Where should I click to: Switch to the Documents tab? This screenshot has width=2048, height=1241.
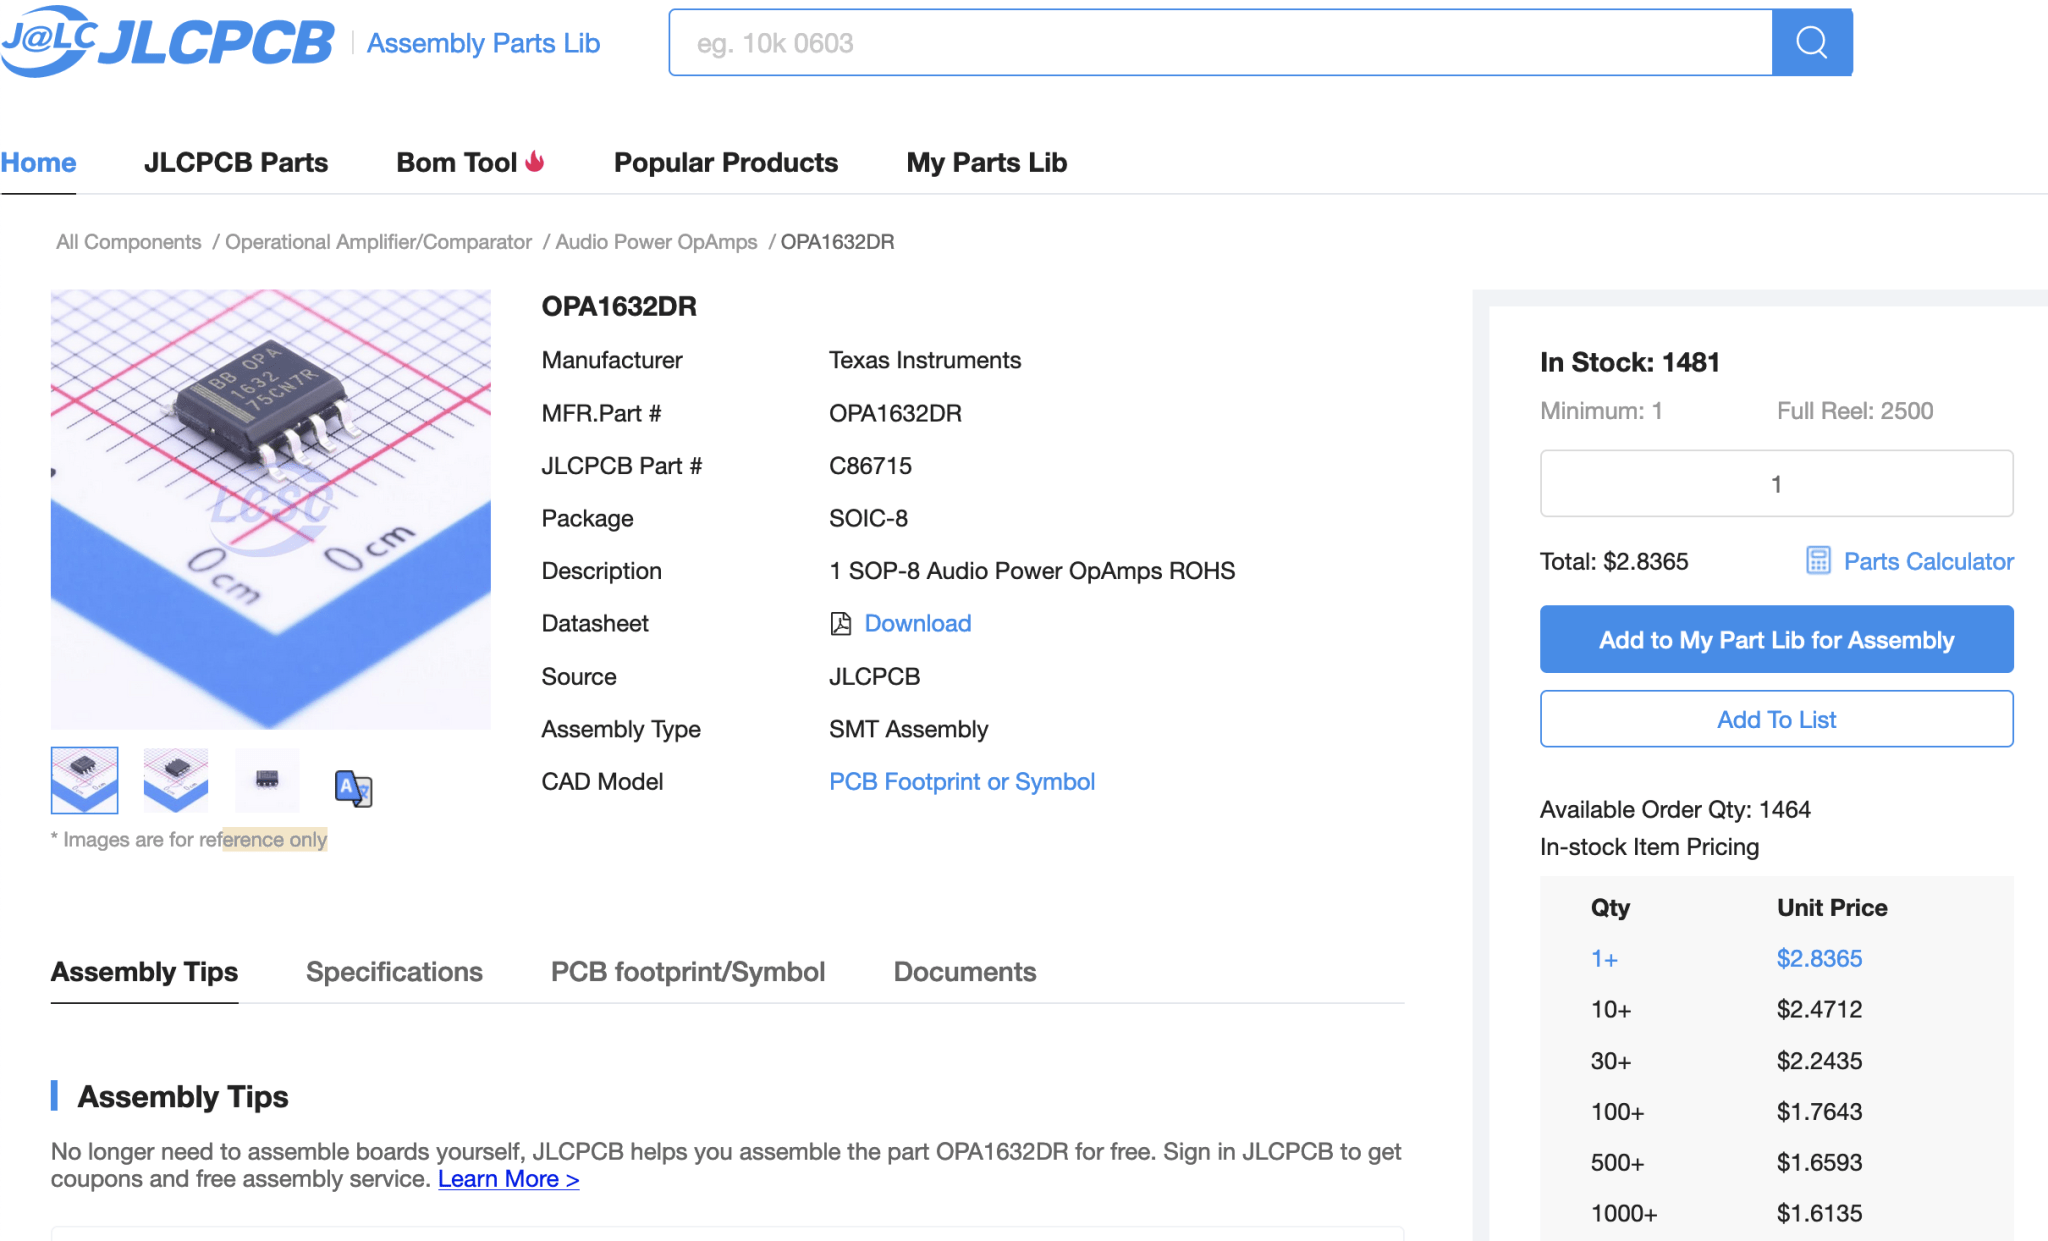[x=965, y=972]
